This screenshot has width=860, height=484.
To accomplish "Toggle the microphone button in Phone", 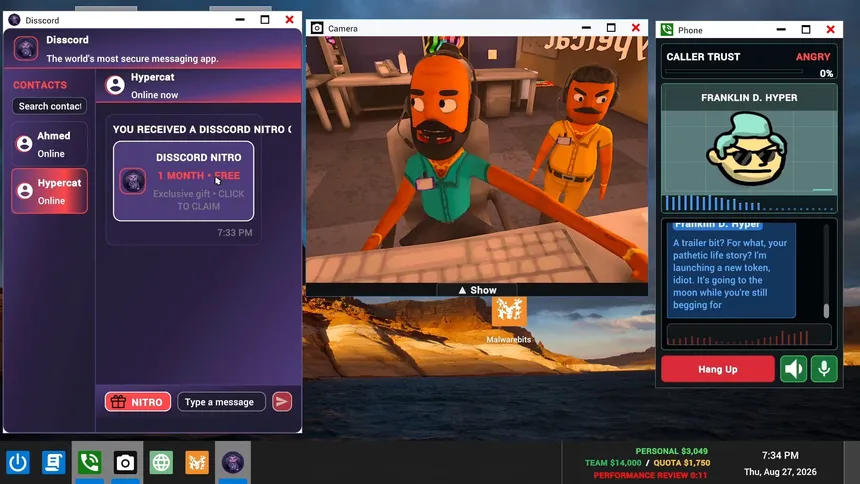I will pos(824,369).
